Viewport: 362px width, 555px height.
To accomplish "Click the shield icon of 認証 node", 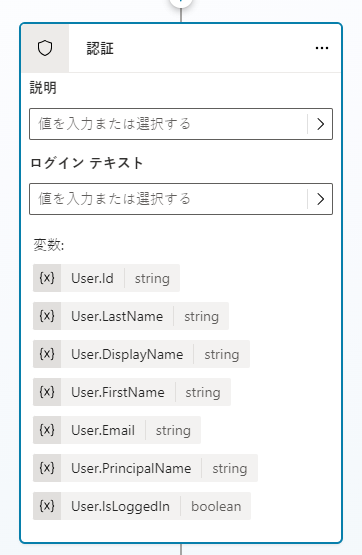I will (45, 48).
